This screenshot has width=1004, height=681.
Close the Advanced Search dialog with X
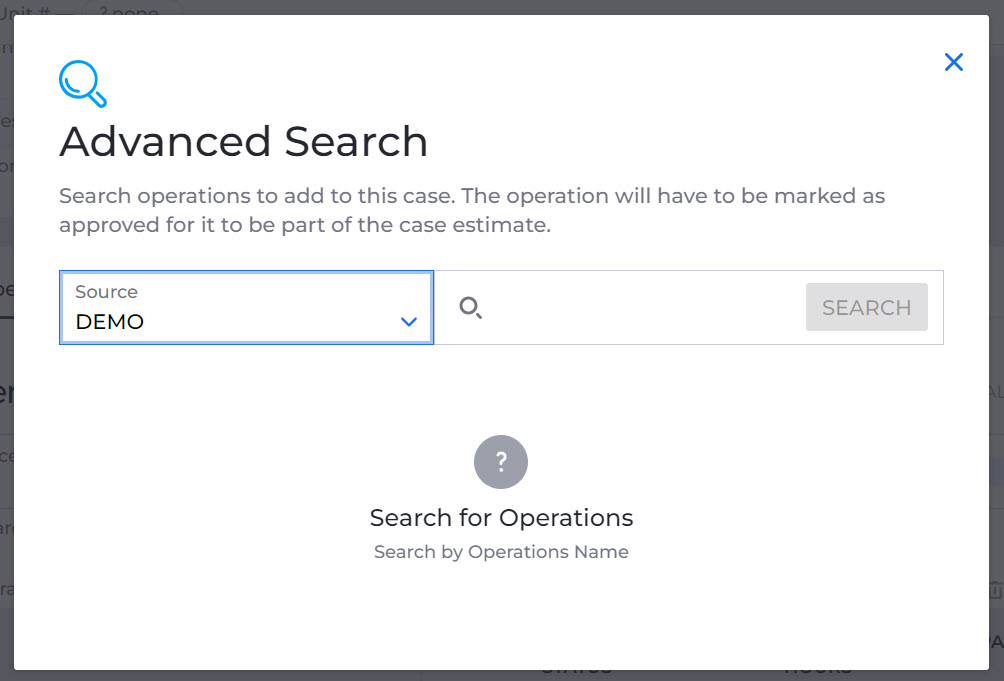(x=953, y=62)
